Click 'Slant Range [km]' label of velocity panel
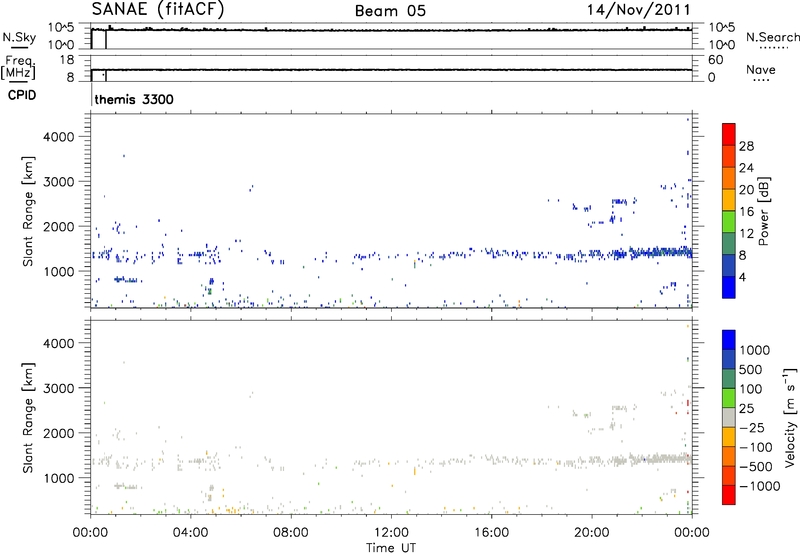The width and height of the screenshot is (800, 554). click(28, 418)
